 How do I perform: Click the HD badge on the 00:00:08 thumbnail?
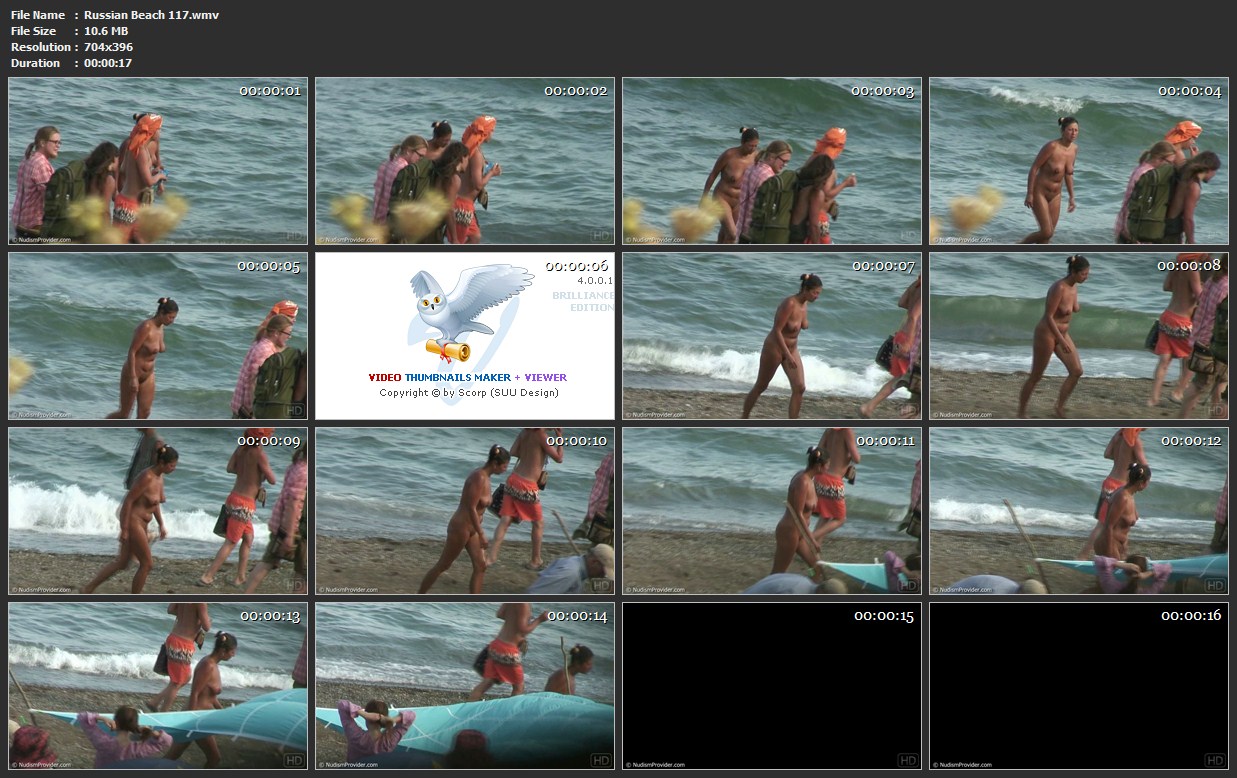coord(1214,411)
